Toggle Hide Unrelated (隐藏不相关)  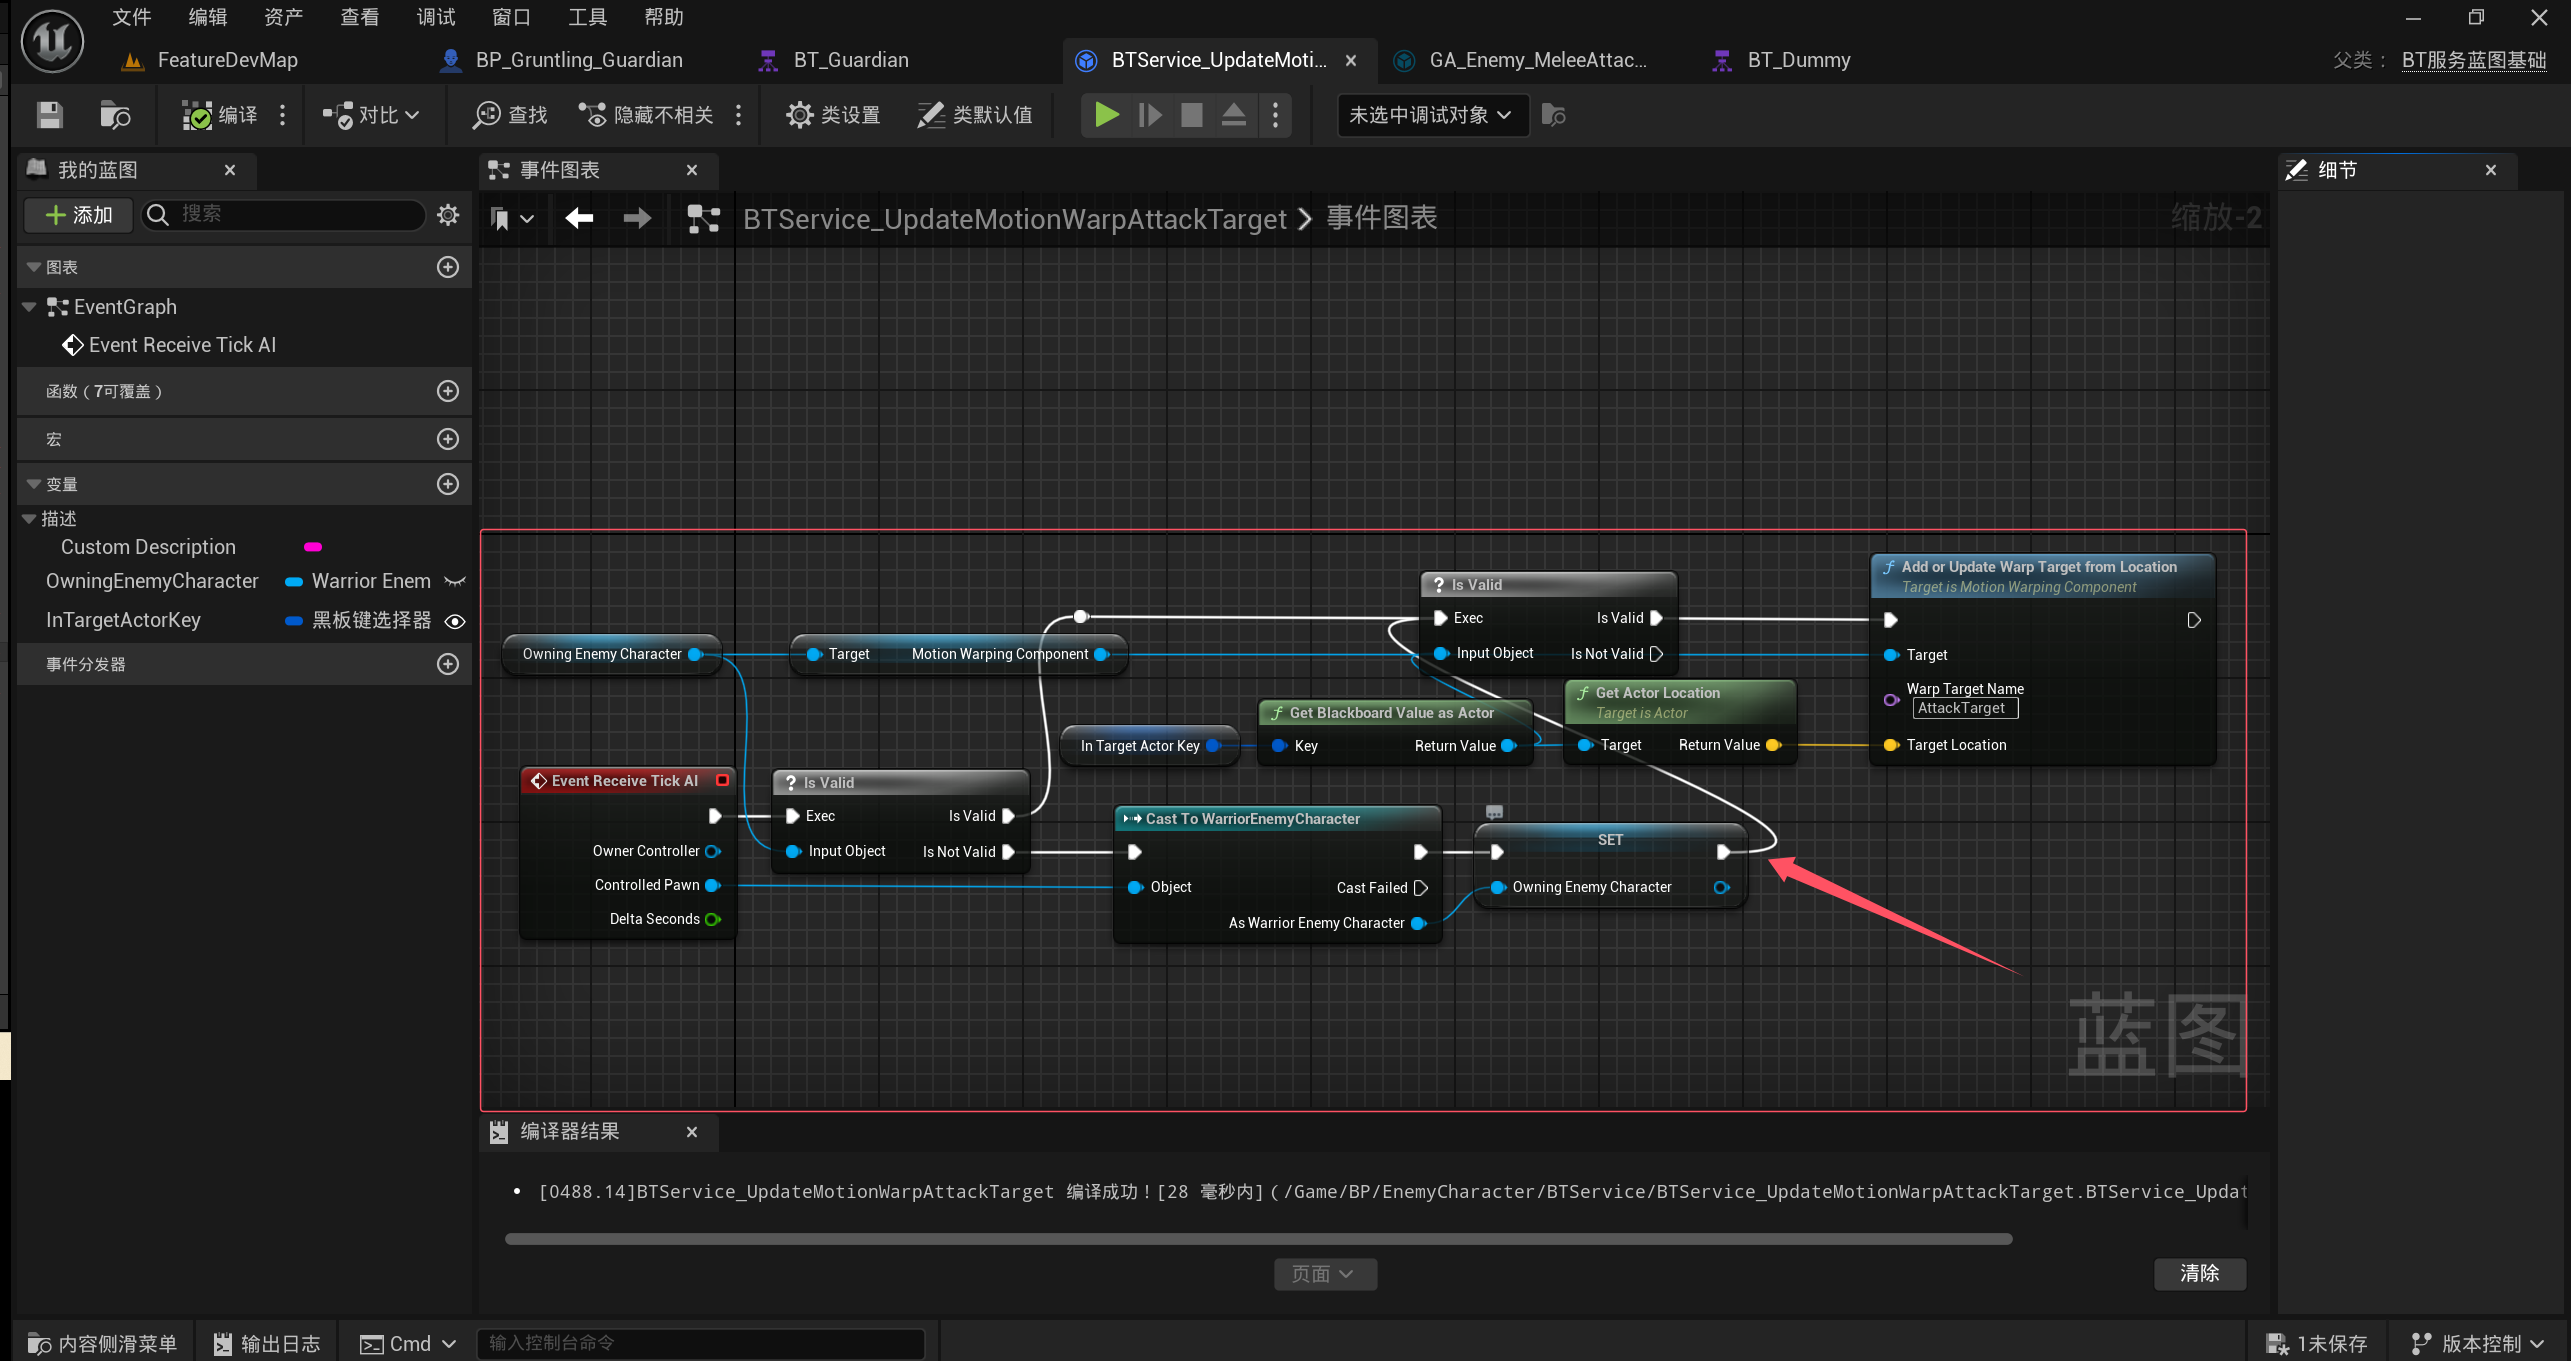pyautogui.click(x=647, y=115)
